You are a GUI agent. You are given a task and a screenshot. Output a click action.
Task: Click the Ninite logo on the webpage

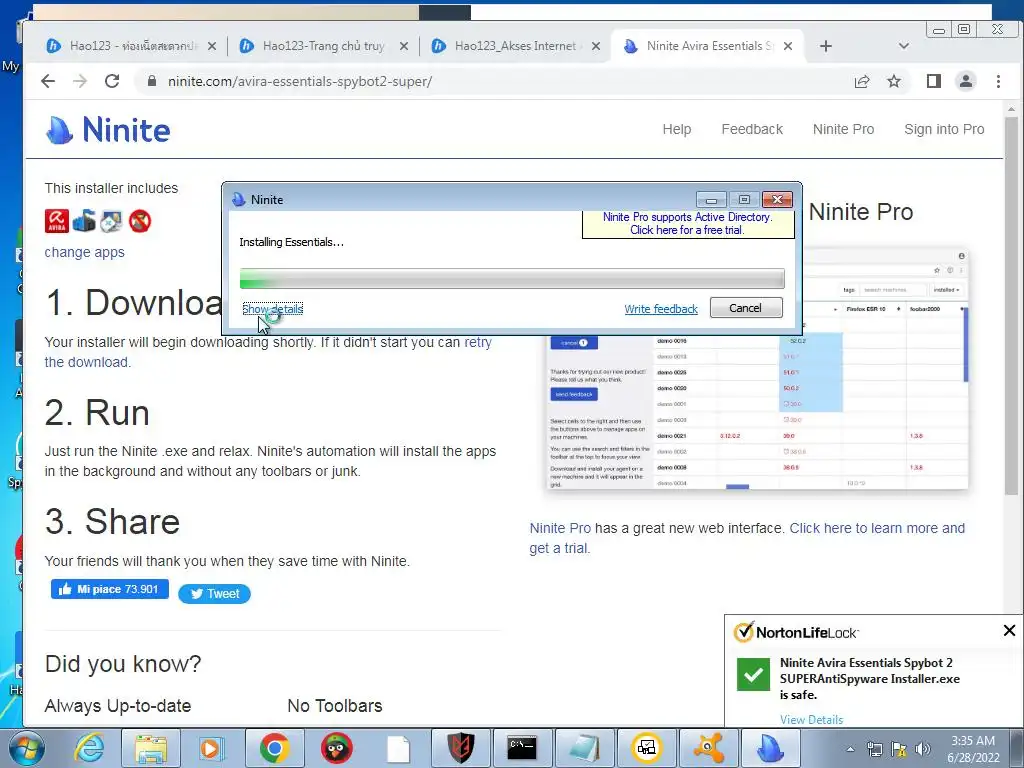(x=108, y=130)
